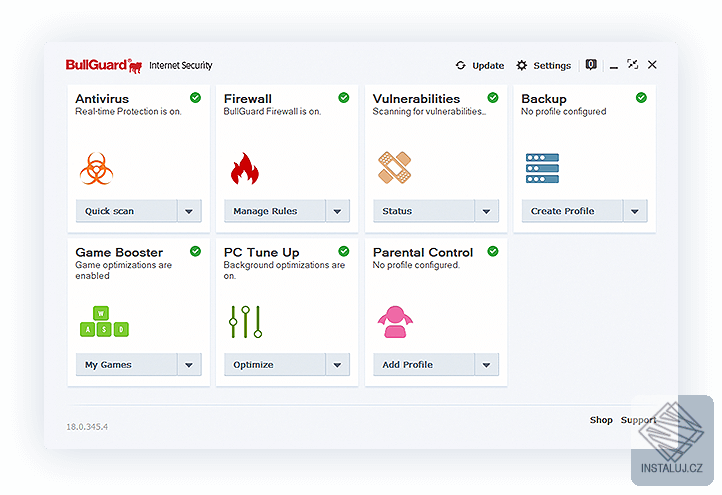Click the Parental Control green status checkmark
Image resolution: width=722 pixels, height=495 pixels.
click(493, 251)
